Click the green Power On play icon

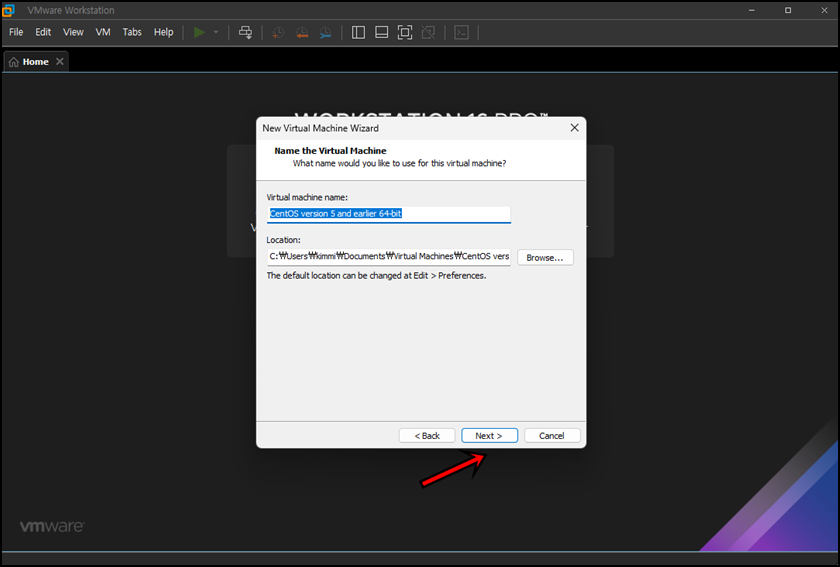199,32
